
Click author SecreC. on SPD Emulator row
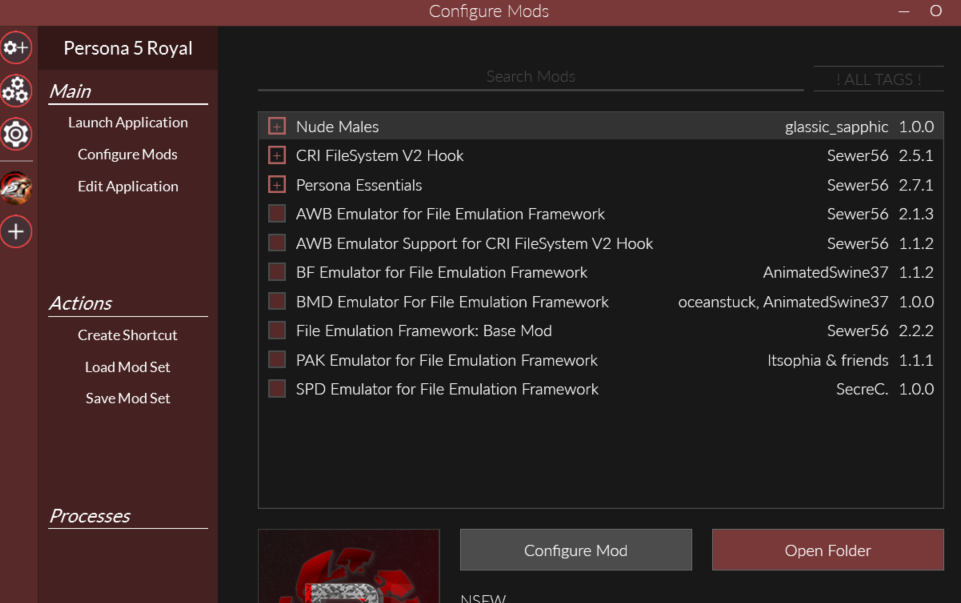[862, 389]
